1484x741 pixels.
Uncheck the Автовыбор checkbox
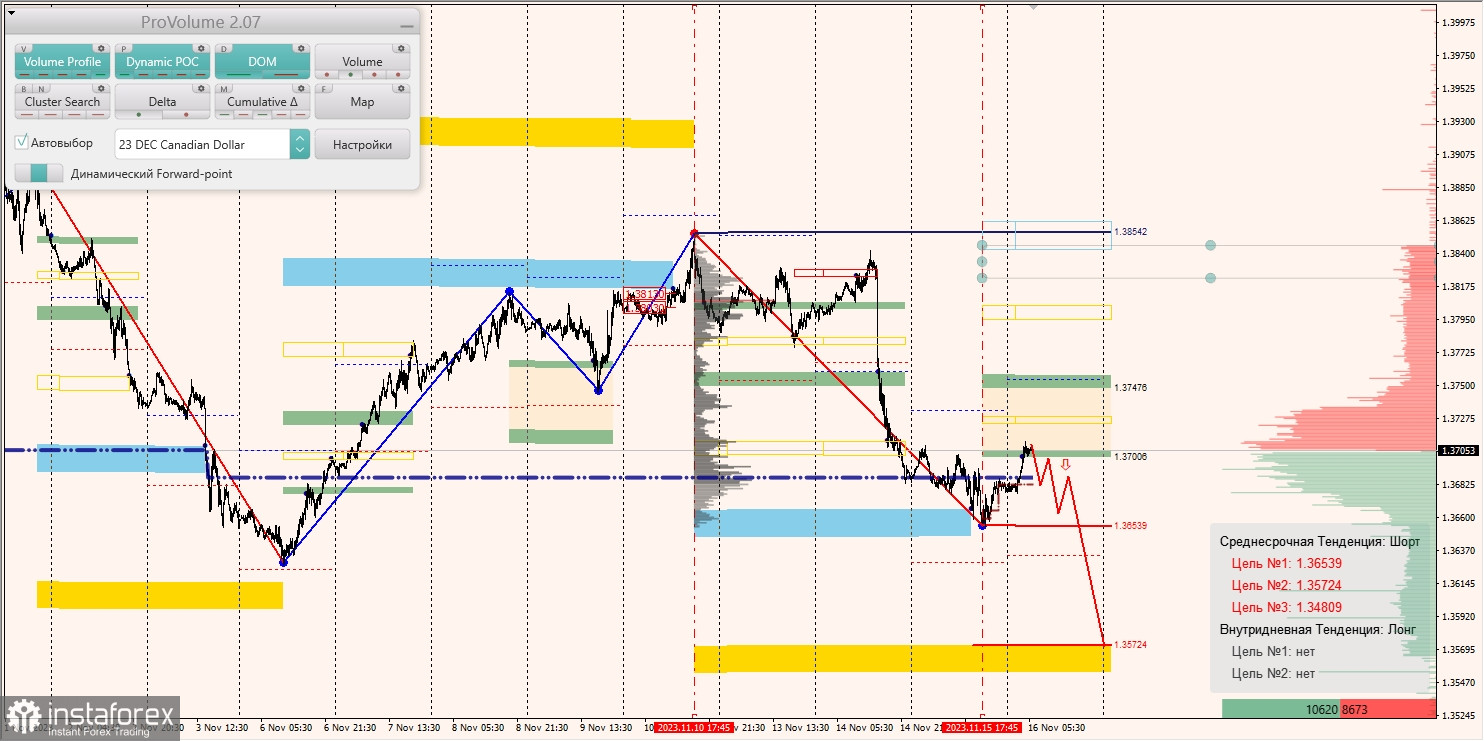point(22,143)
